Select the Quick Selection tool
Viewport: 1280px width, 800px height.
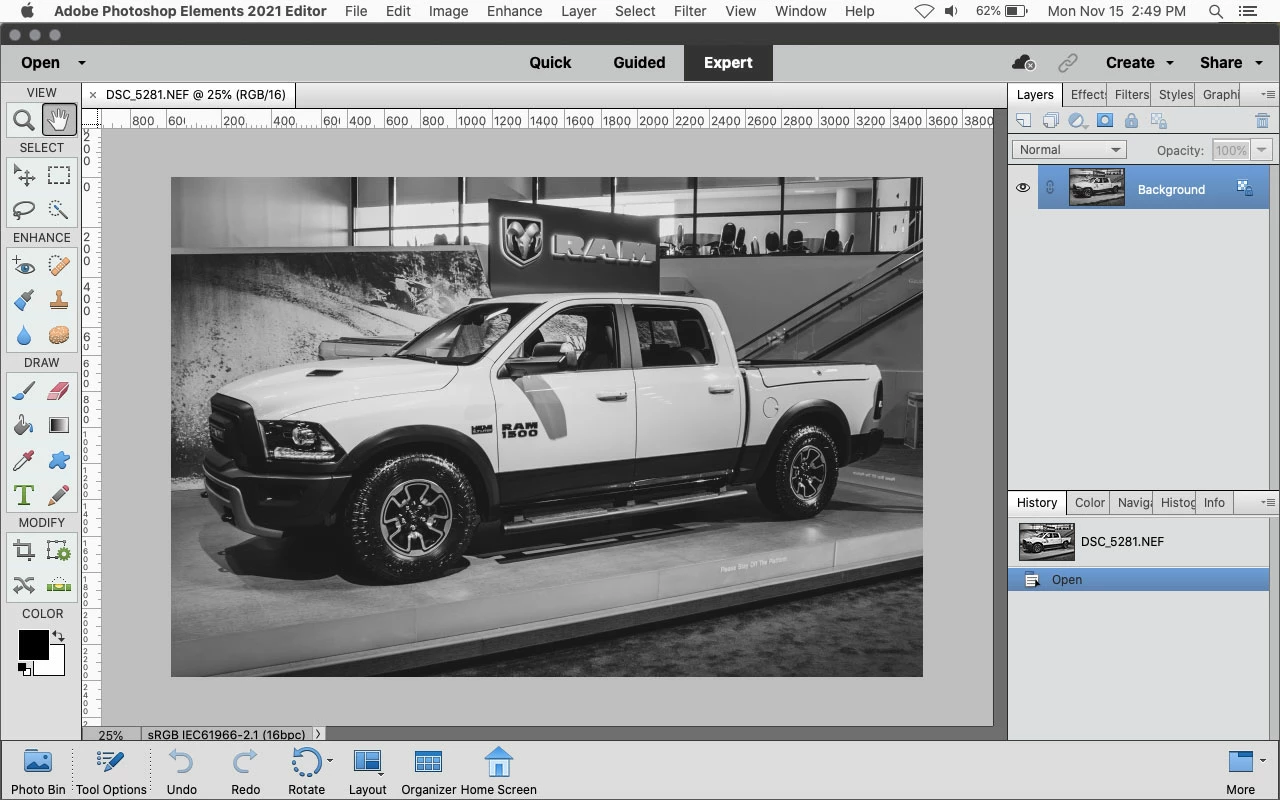click(59, 210)
